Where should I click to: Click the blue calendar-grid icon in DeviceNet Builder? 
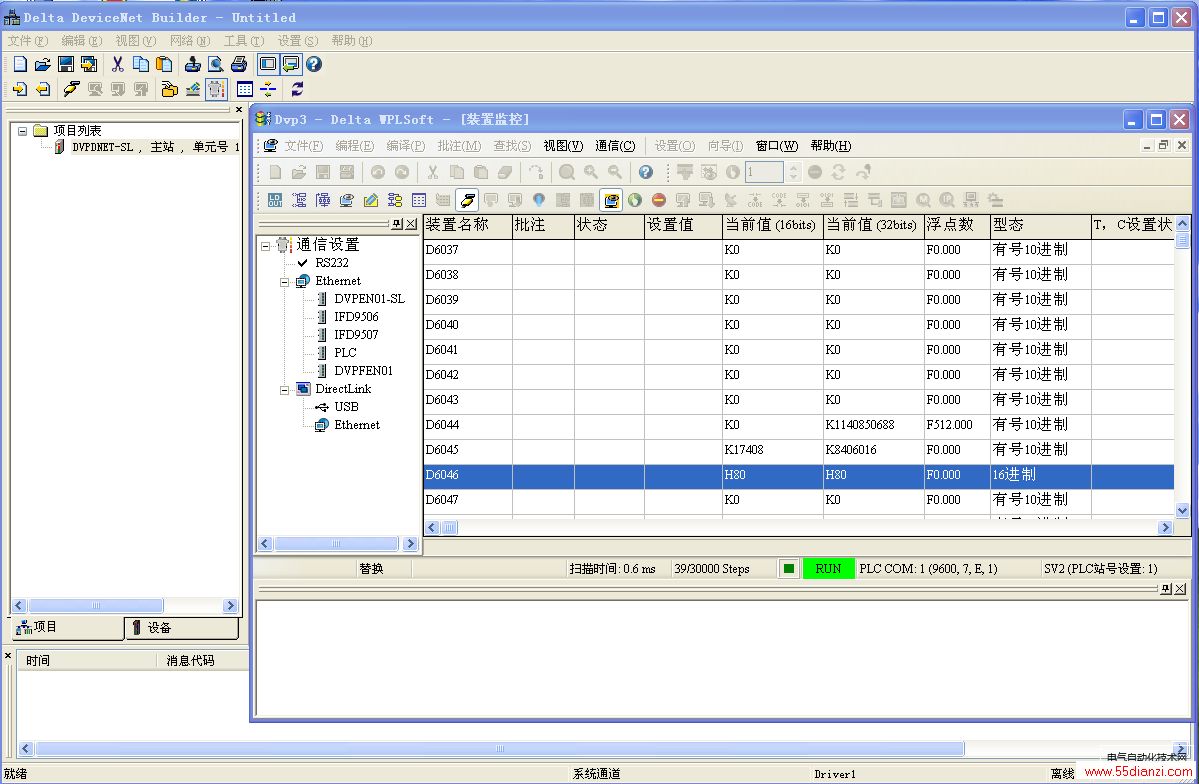click(x=245, y=89)
